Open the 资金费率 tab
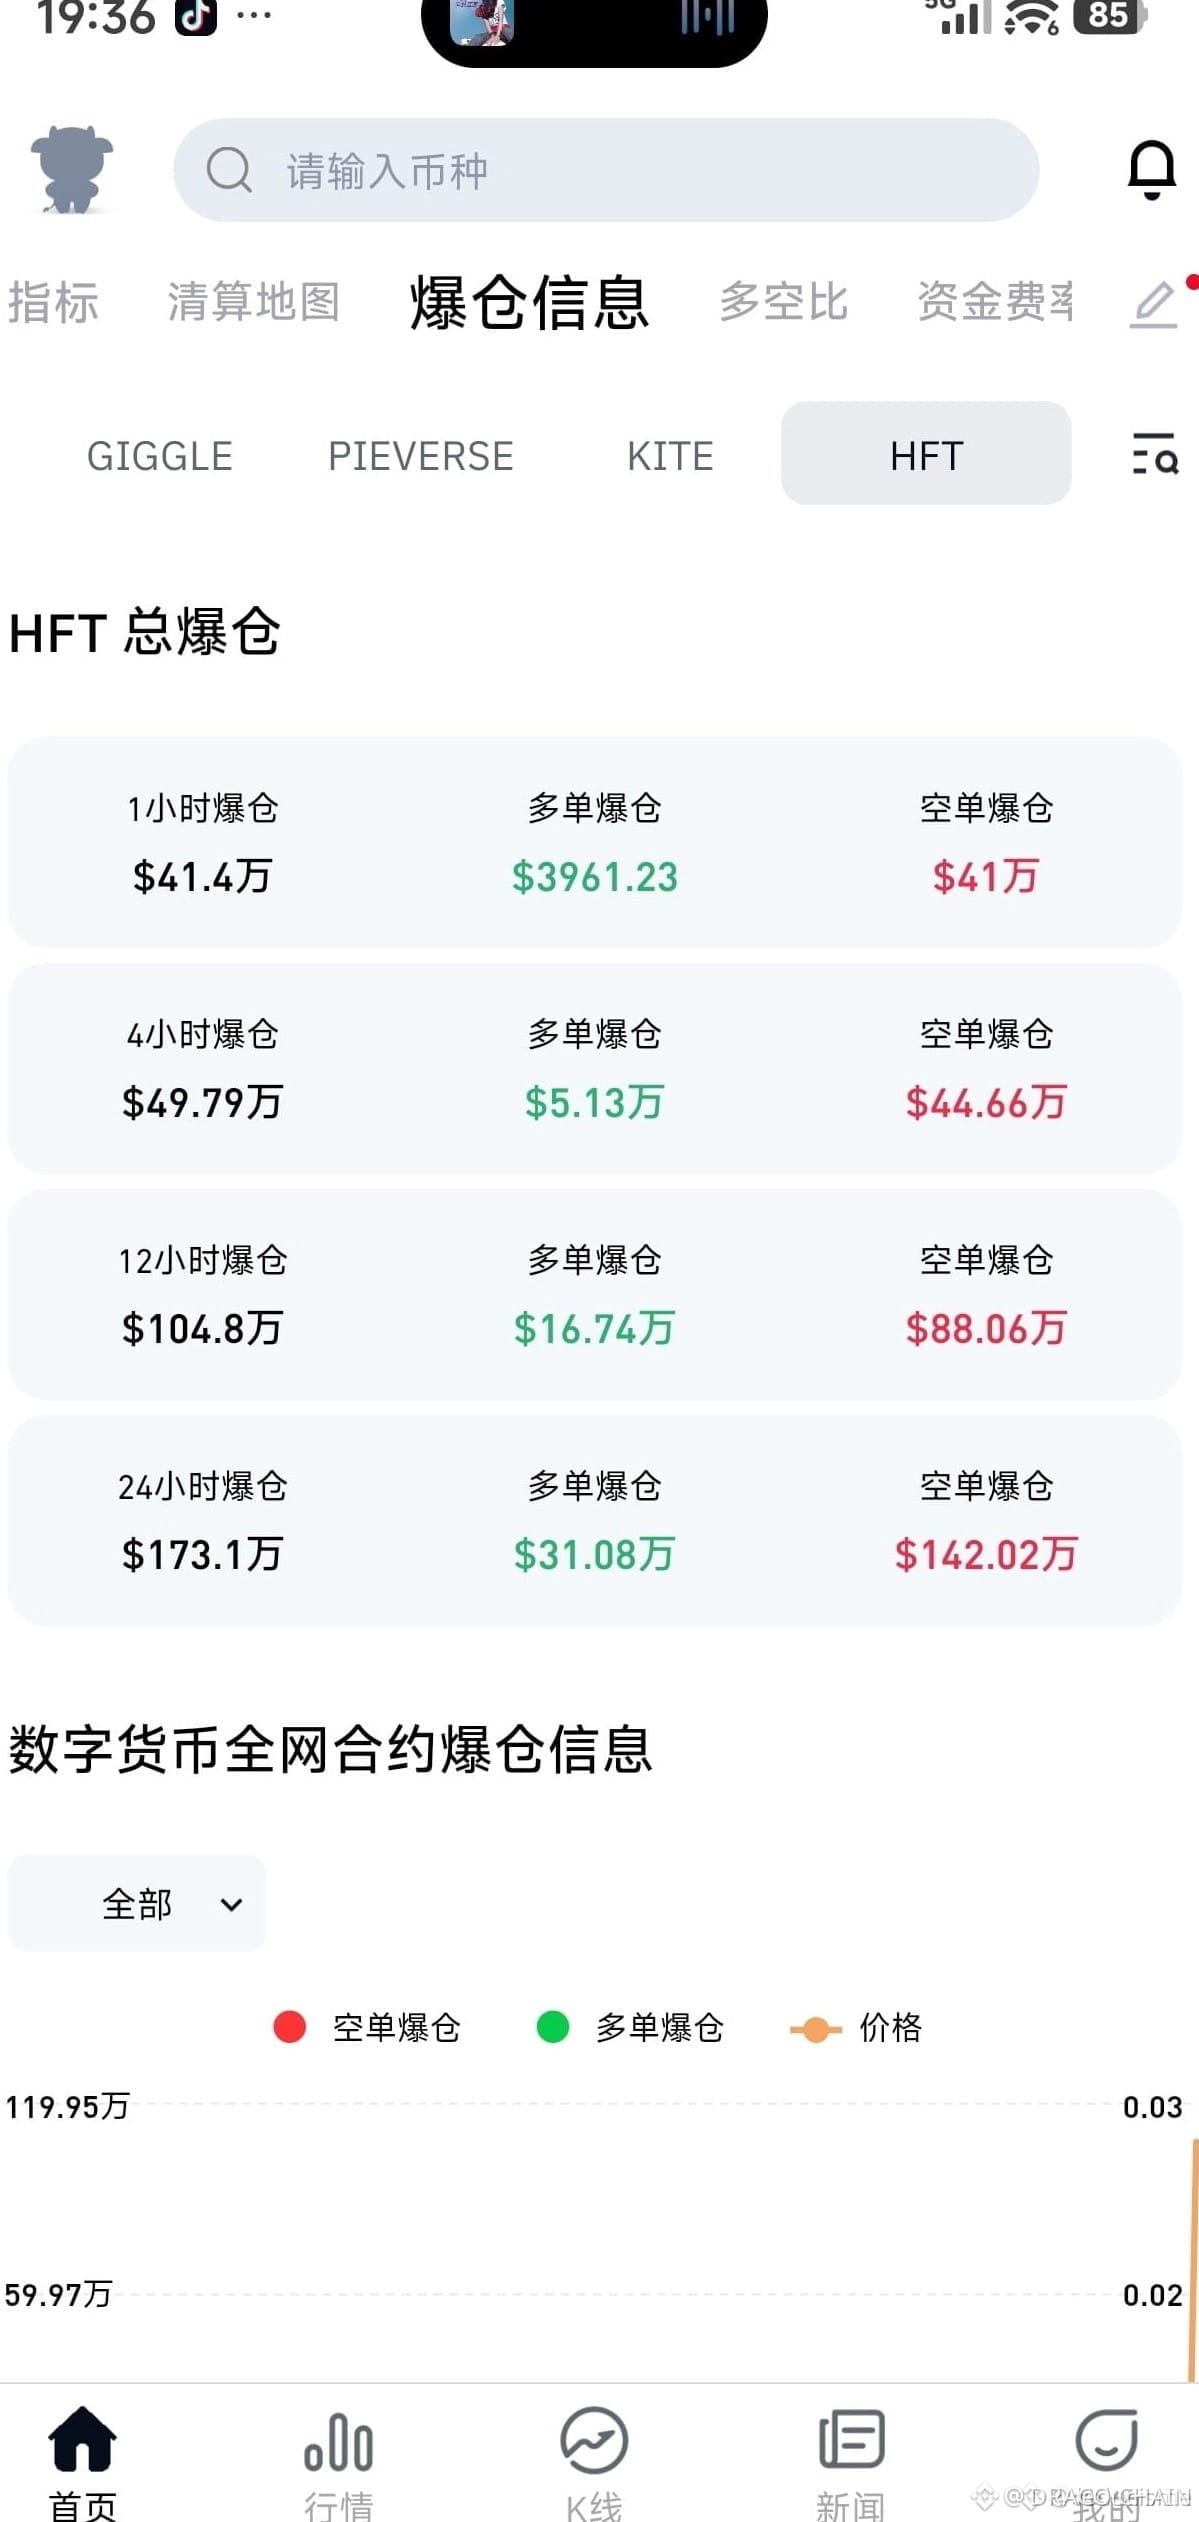This screenshot has width=1199, height=2522. coord(996,302)
